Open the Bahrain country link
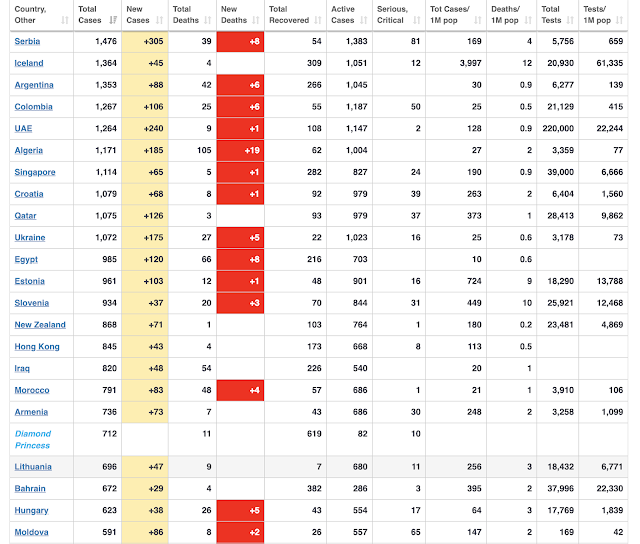Viewport: 640px width, 544px height. click(30, 488)
